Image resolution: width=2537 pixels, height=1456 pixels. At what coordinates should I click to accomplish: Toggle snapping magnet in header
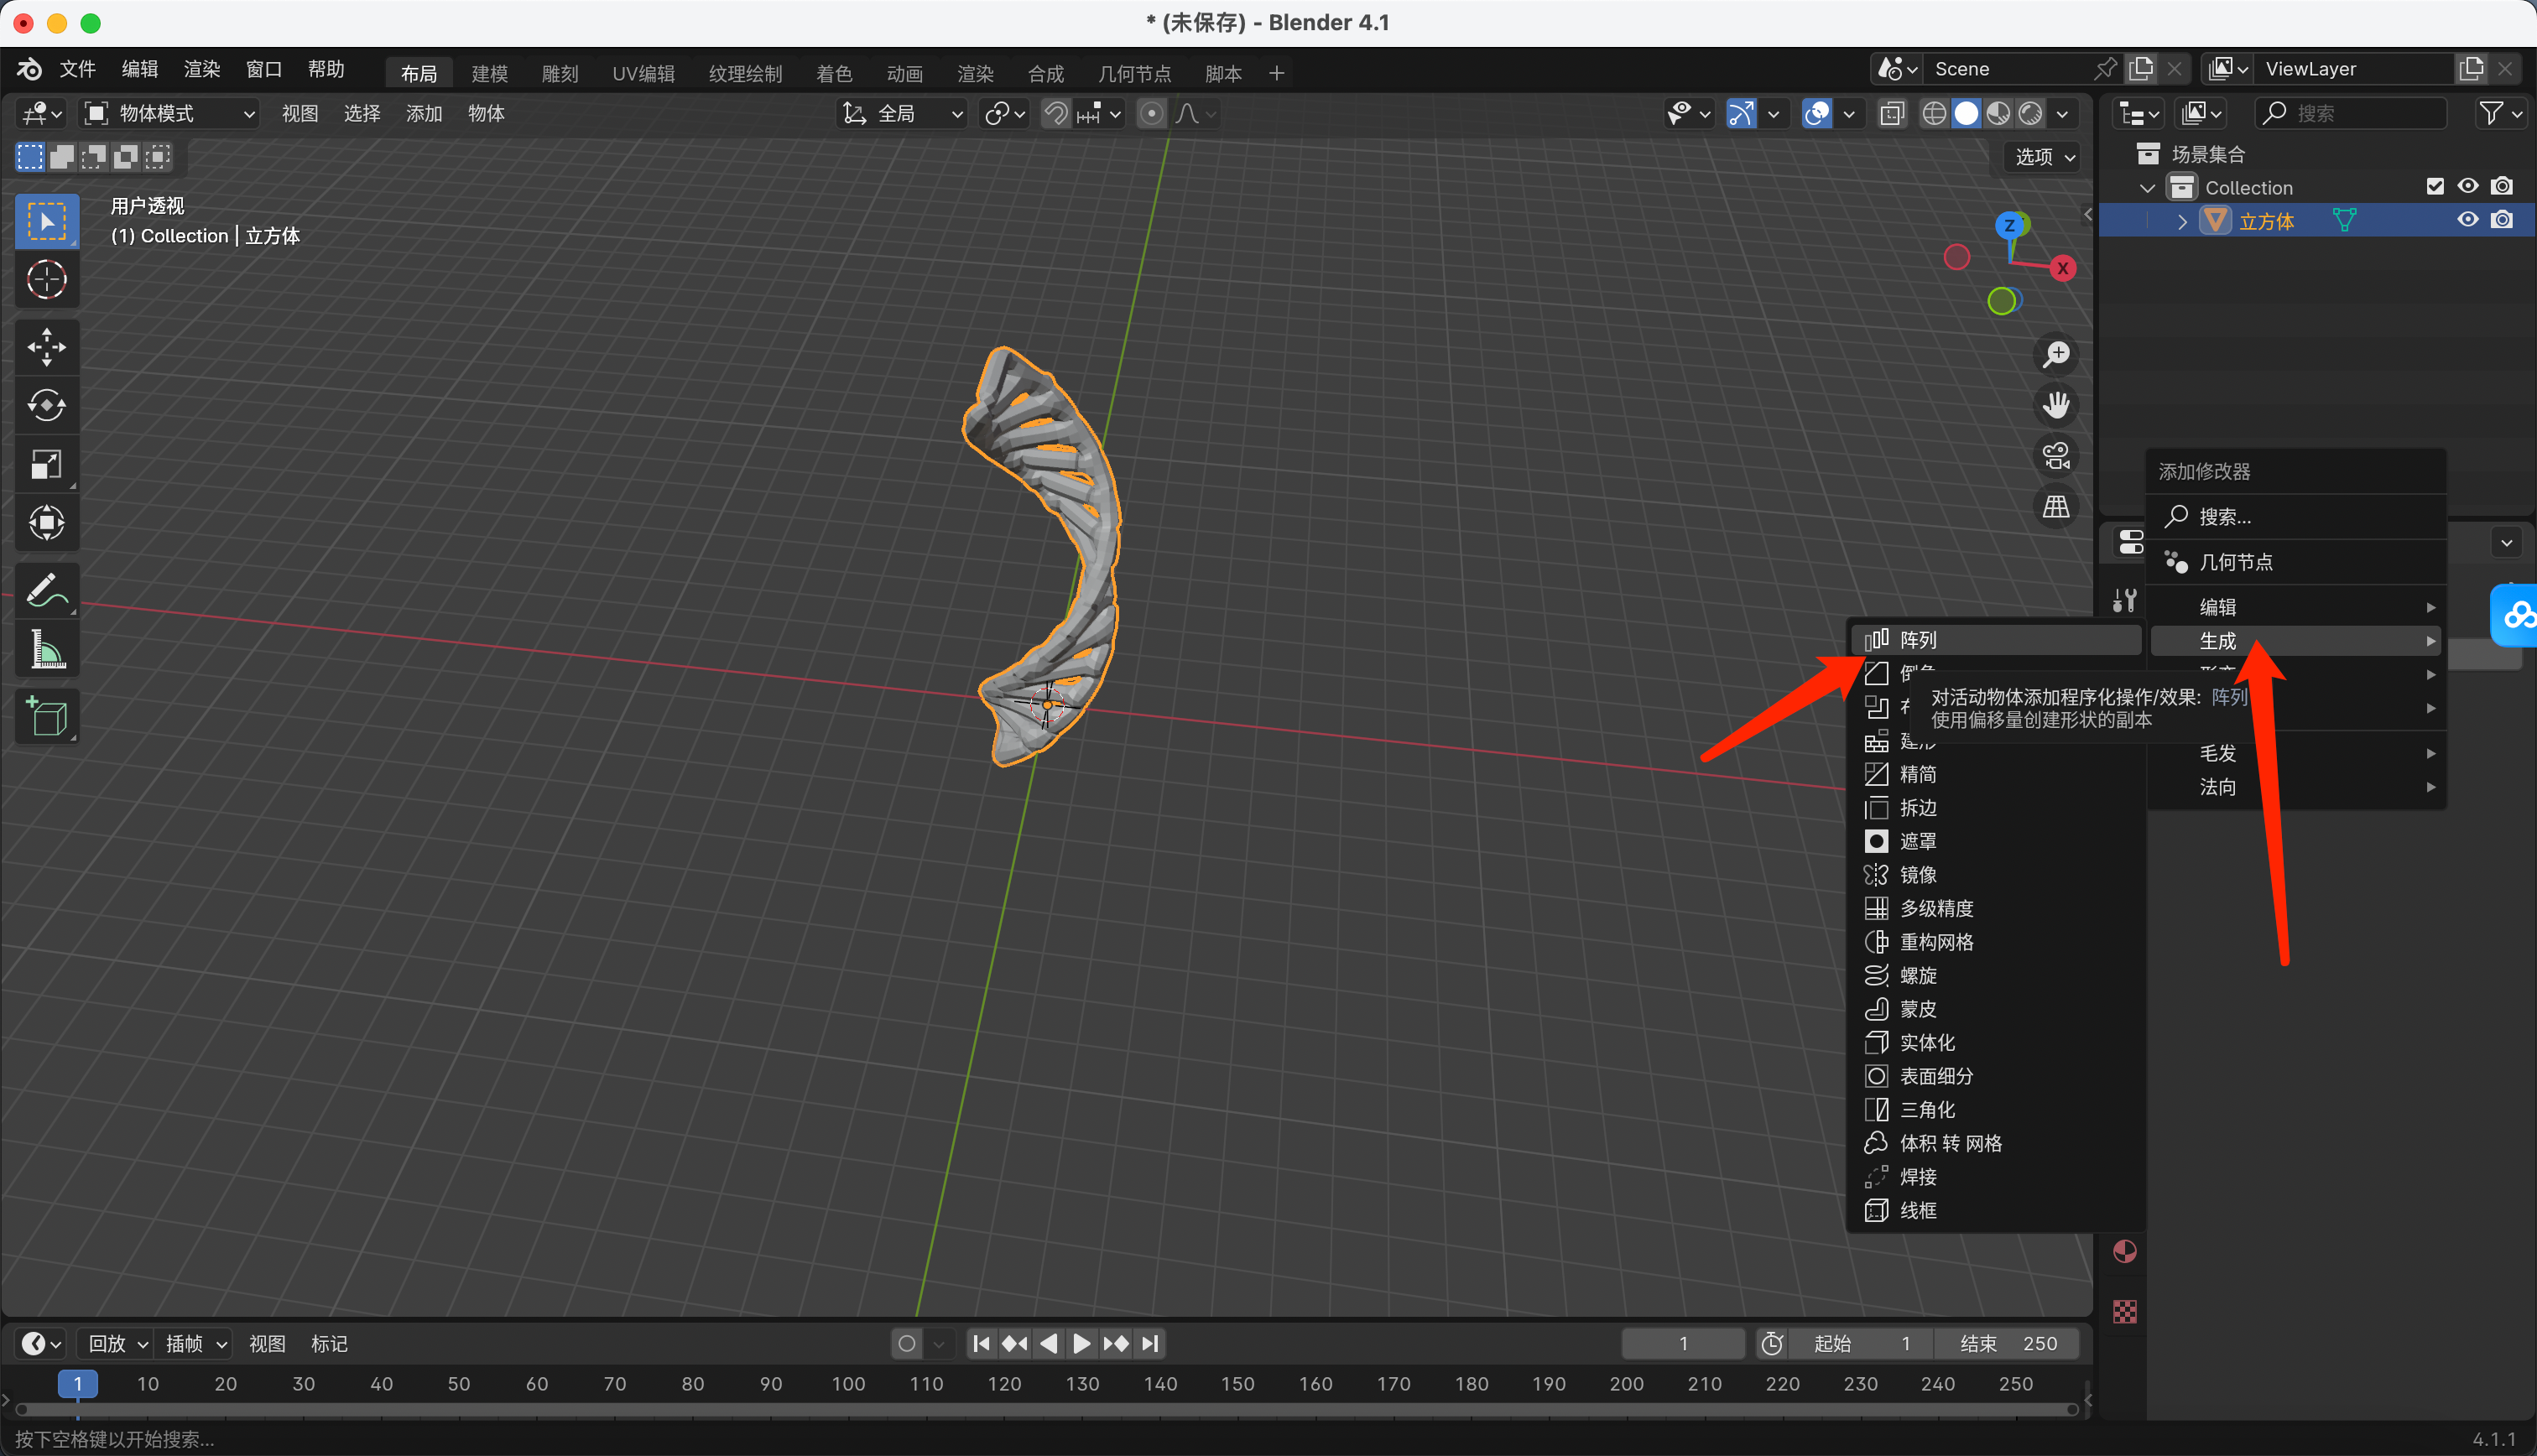(1056, 114)
